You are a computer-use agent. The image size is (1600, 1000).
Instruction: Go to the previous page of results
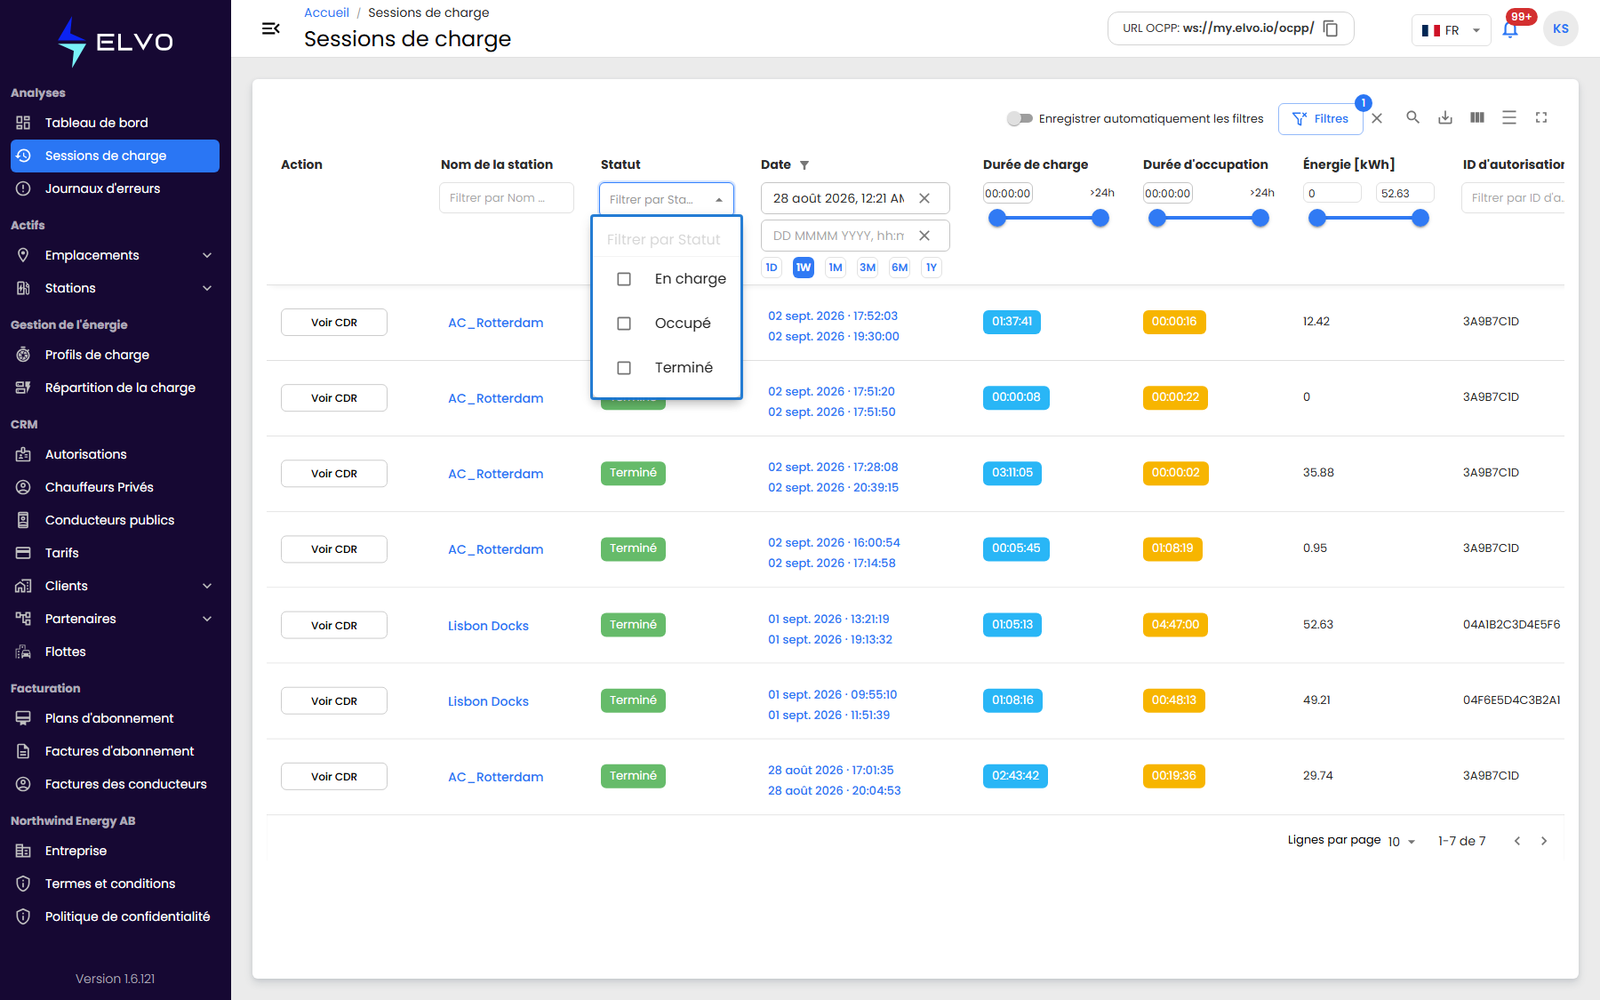coord(1517,841)
